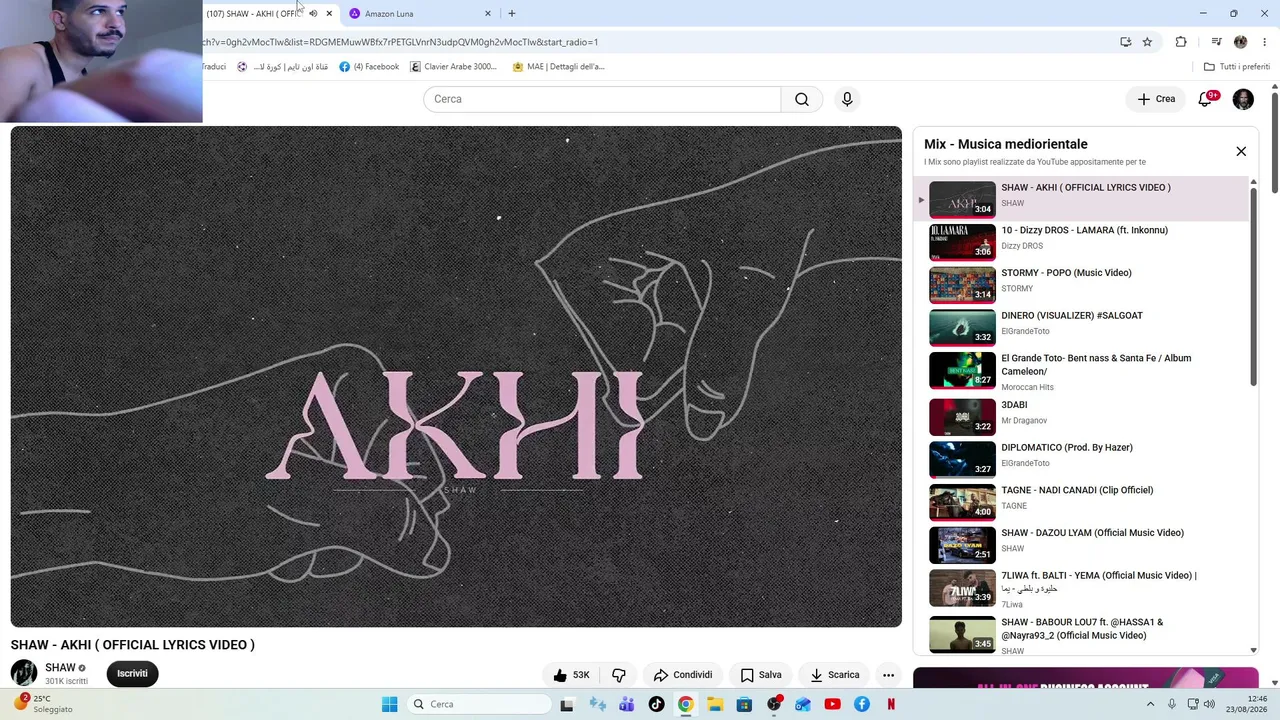1280x720 pixels.
Task: Open Chrome's three-dot menu
Action: pos(1265,42)
